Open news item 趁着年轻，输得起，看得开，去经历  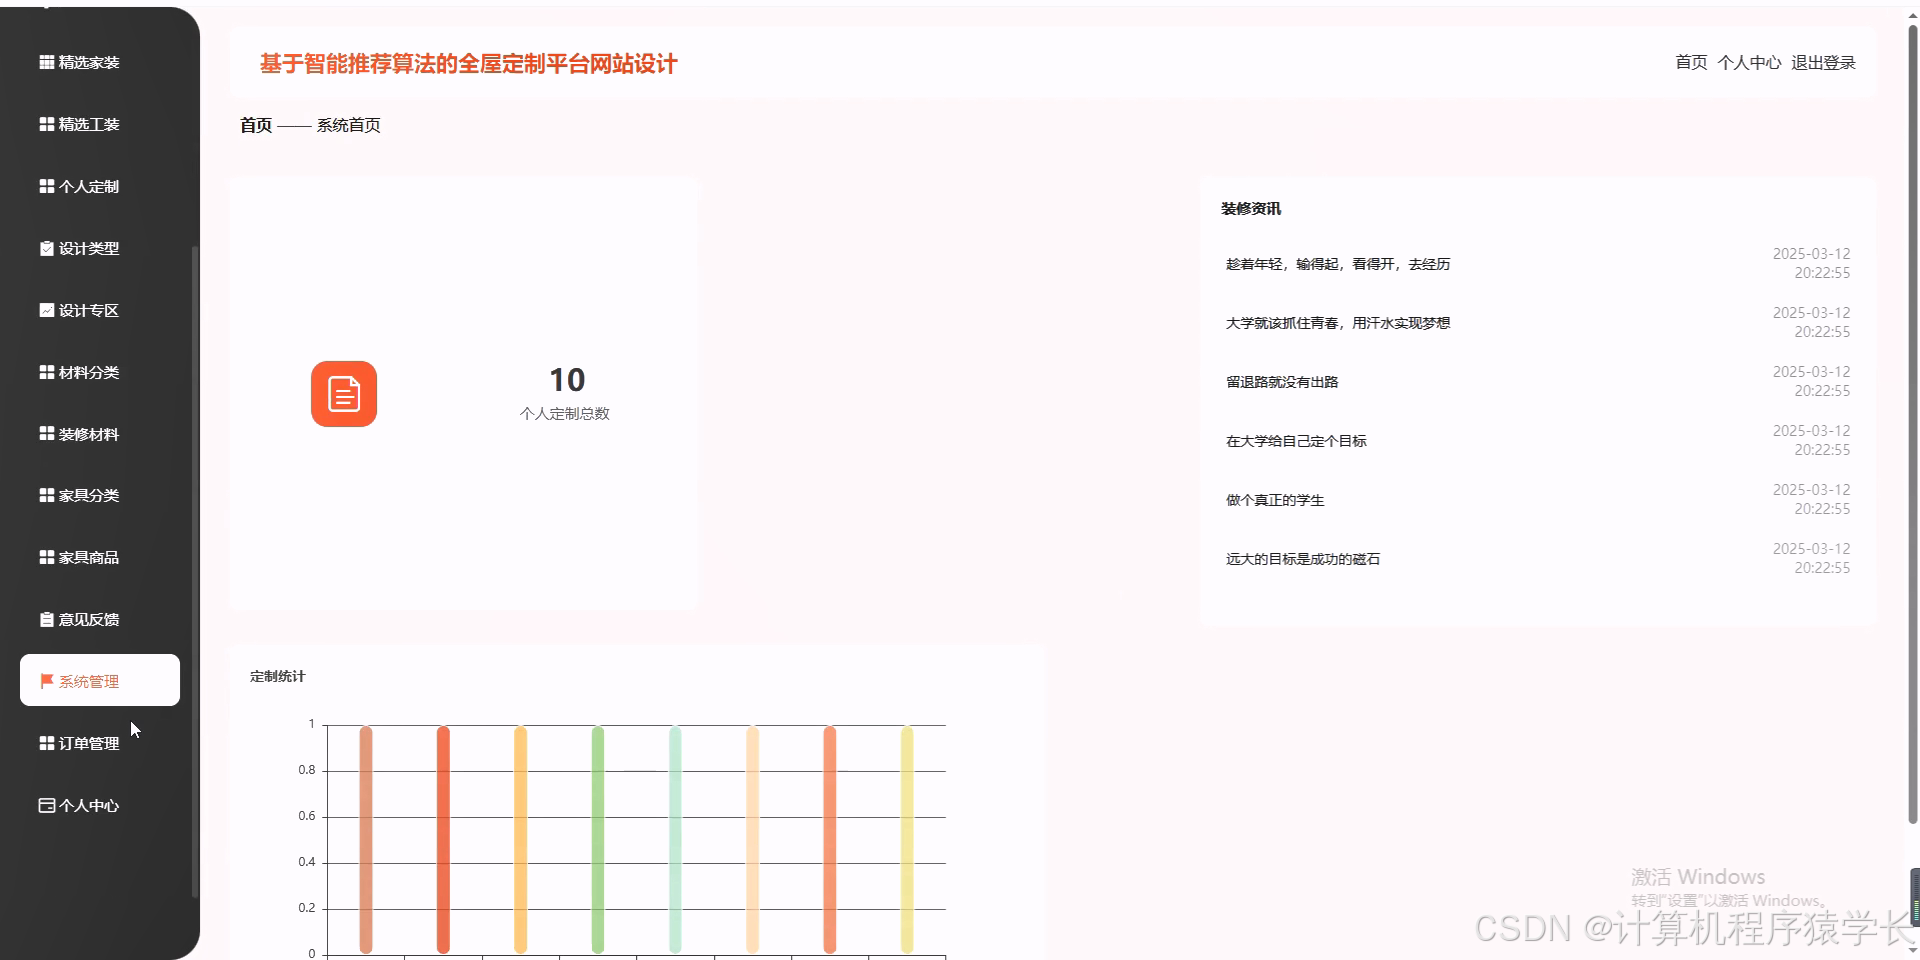click(x=1338, y=264)
